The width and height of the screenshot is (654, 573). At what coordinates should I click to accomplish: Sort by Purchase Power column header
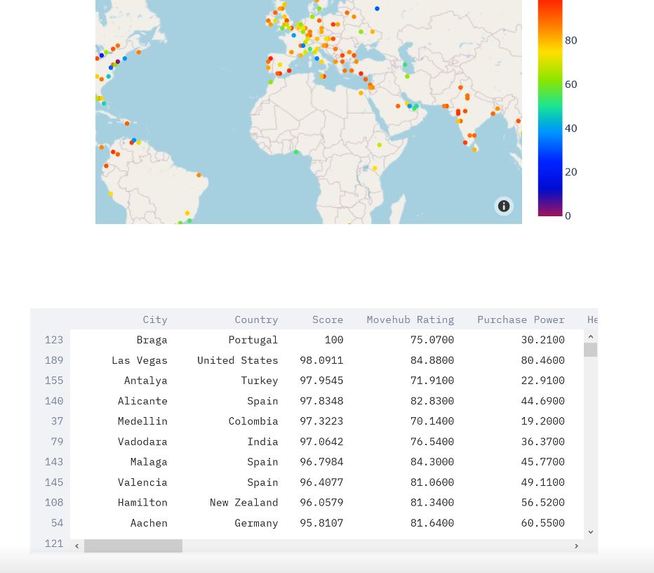click(521, 319)
